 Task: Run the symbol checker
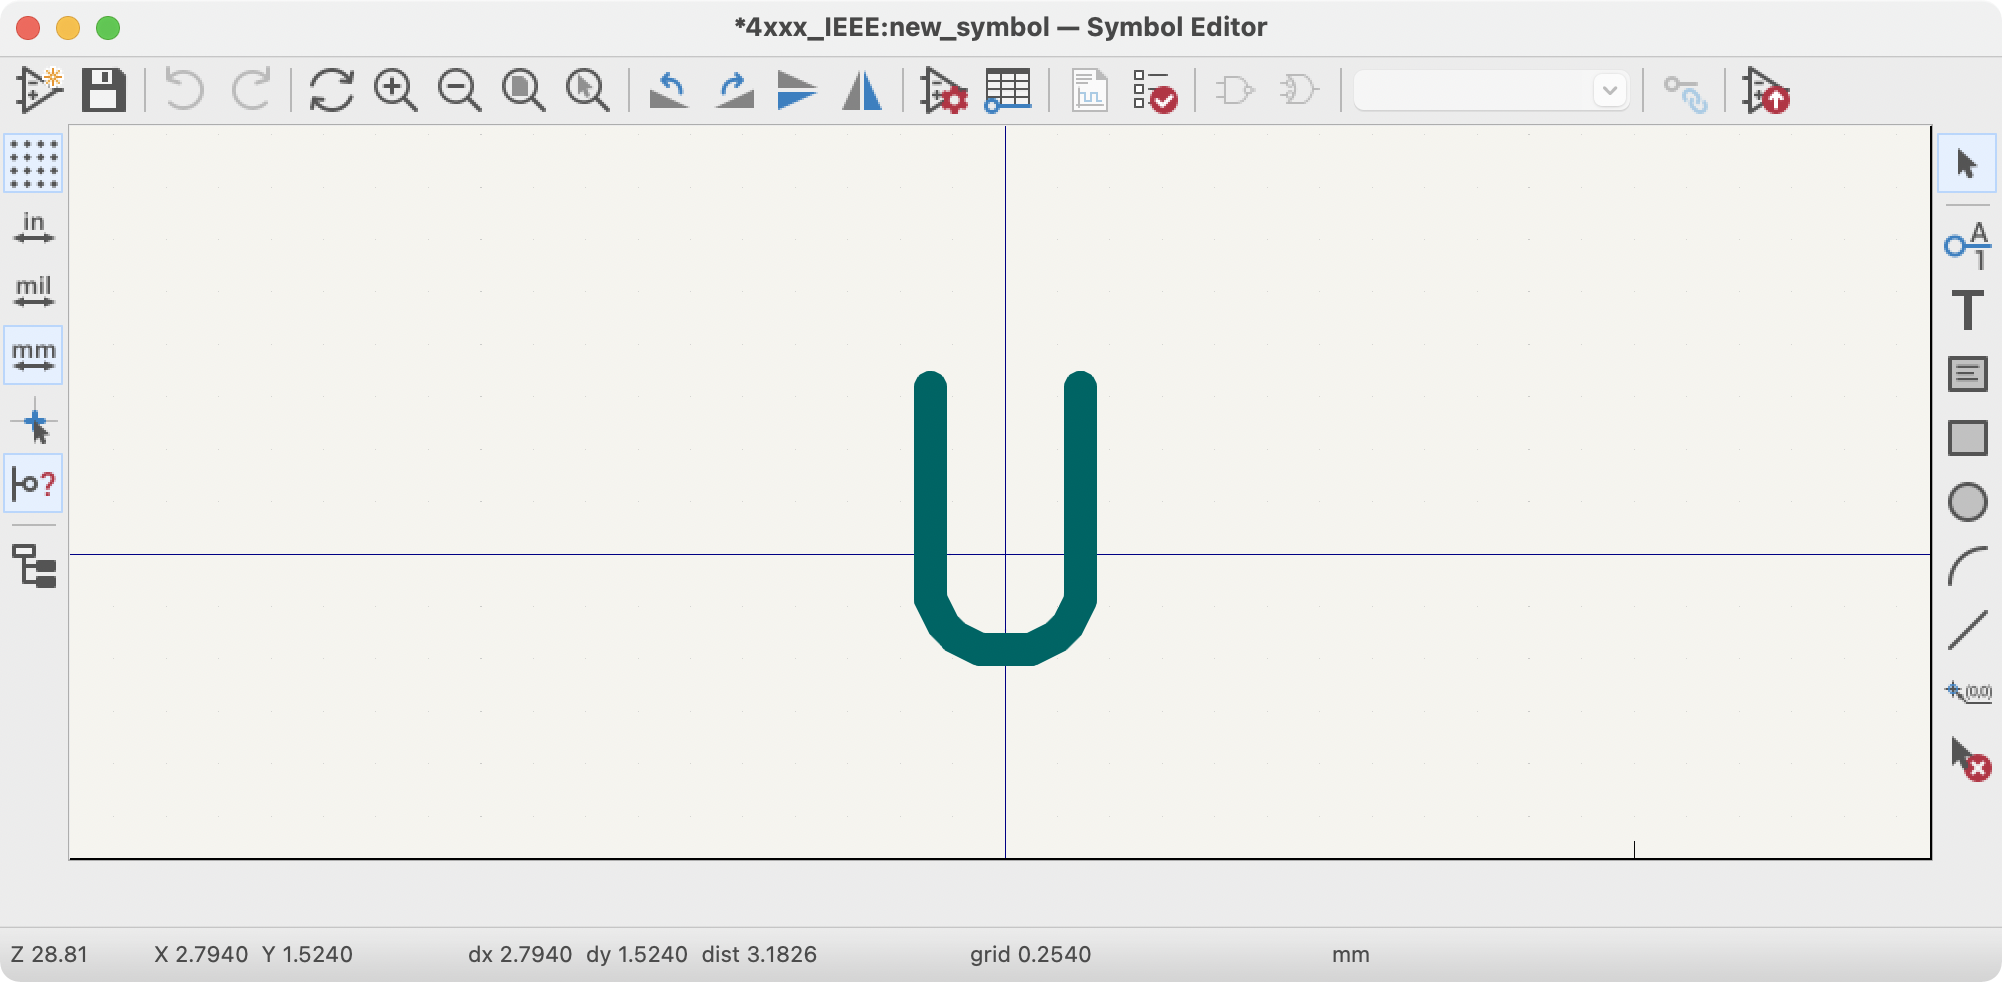(x=1155, y=92)
